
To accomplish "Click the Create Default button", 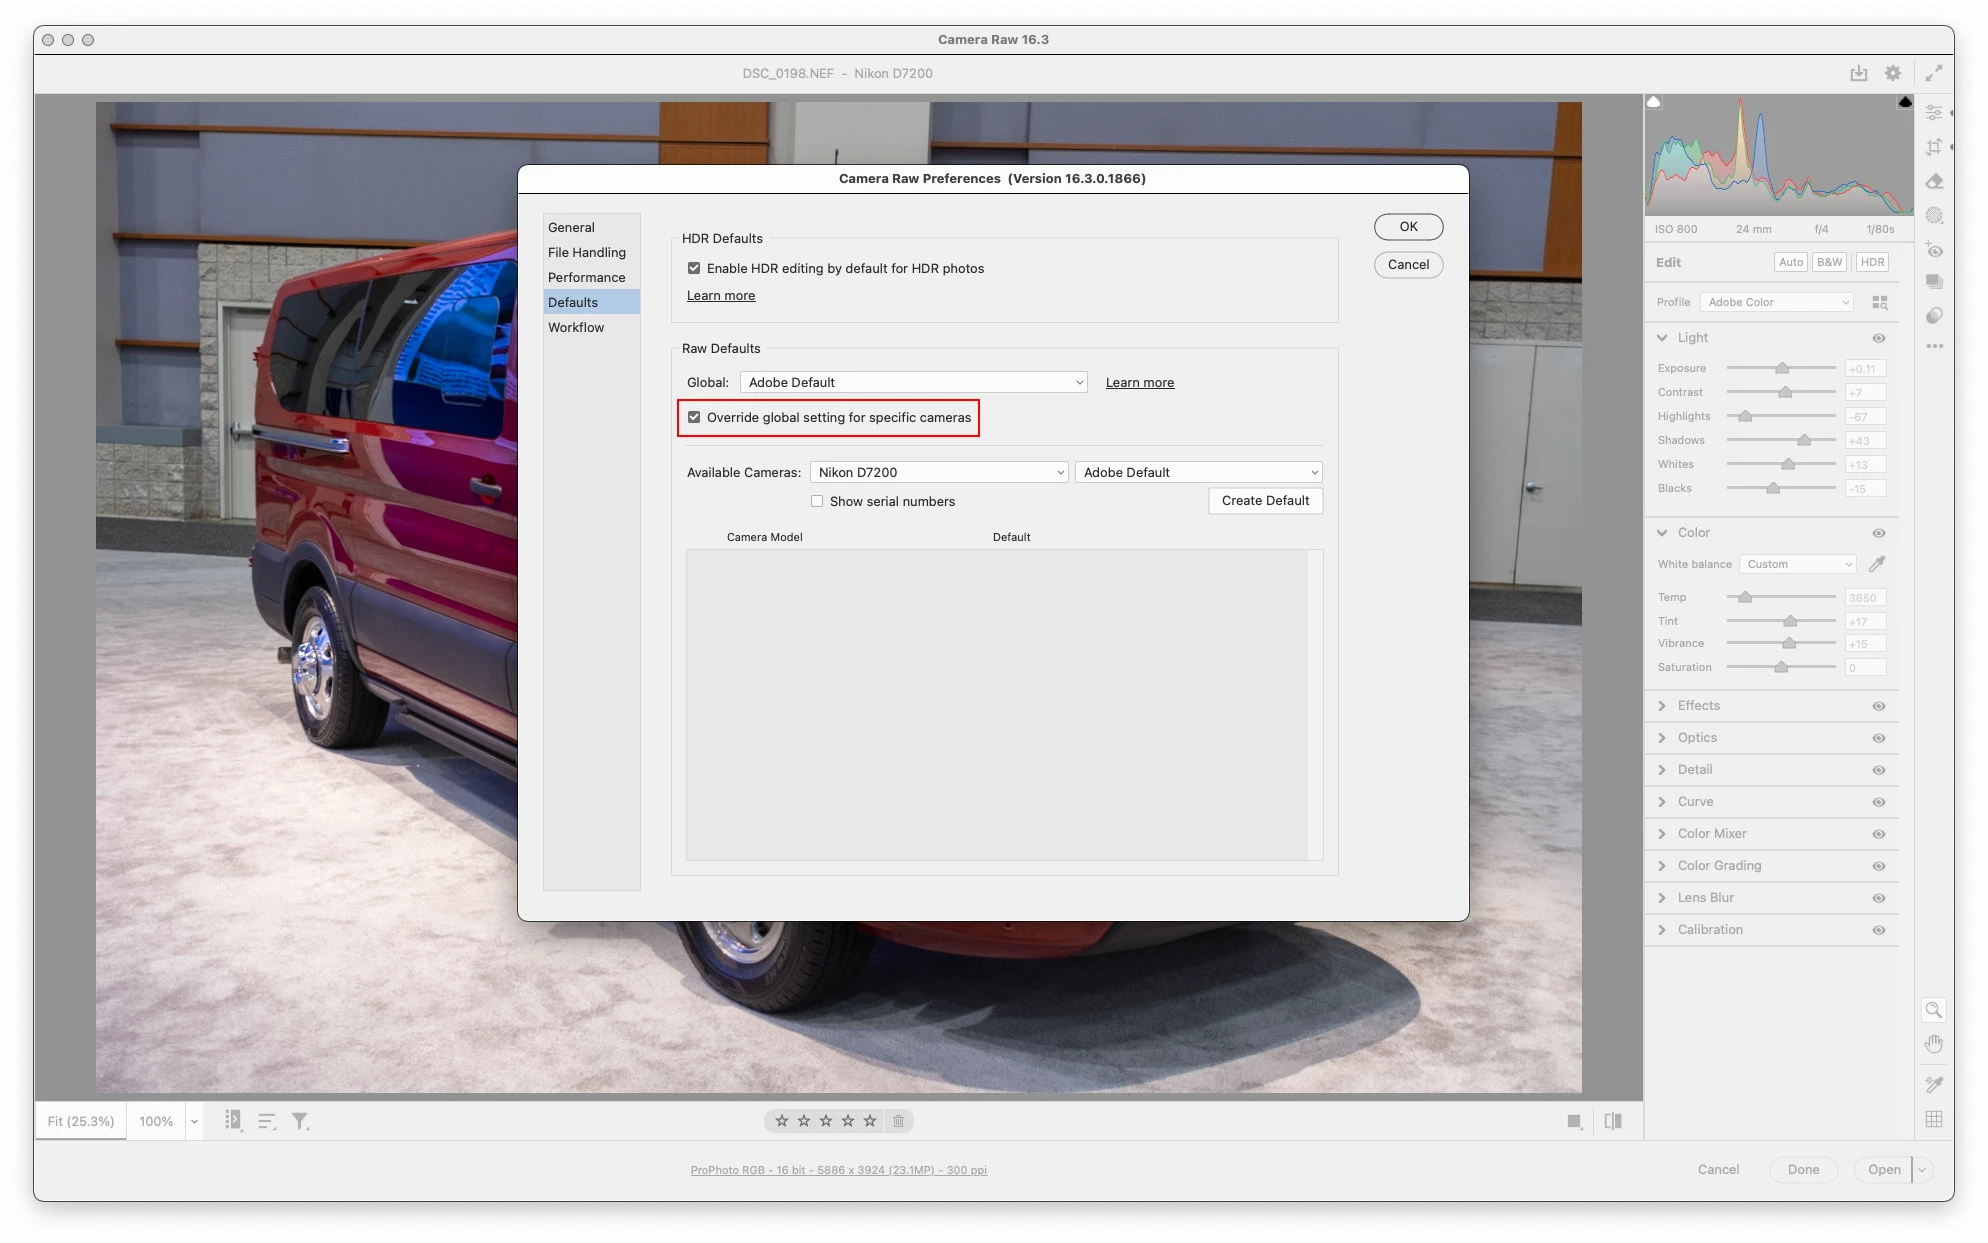I will [x=1264, y=501].
